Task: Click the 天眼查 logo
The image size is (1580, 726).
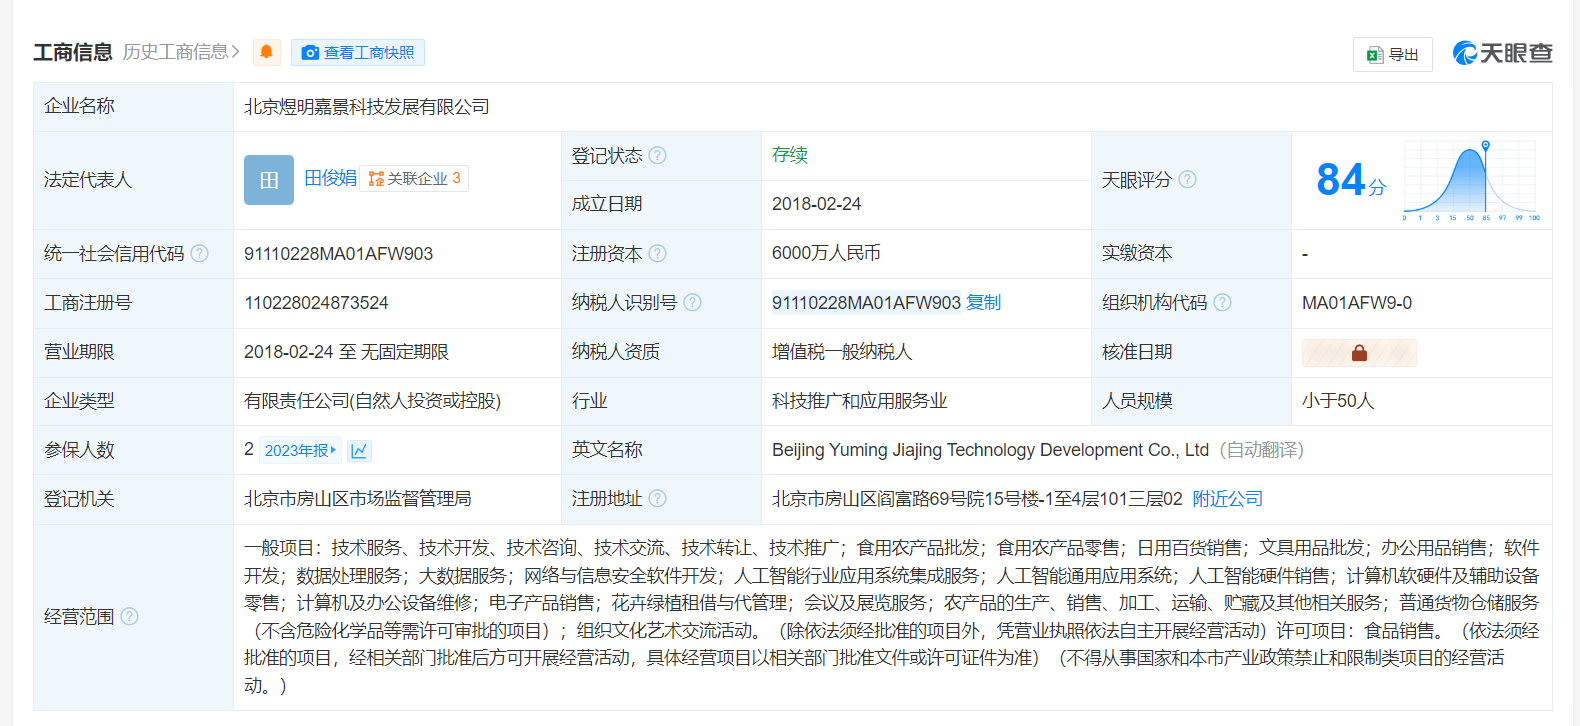Action: pos(1502,53)
